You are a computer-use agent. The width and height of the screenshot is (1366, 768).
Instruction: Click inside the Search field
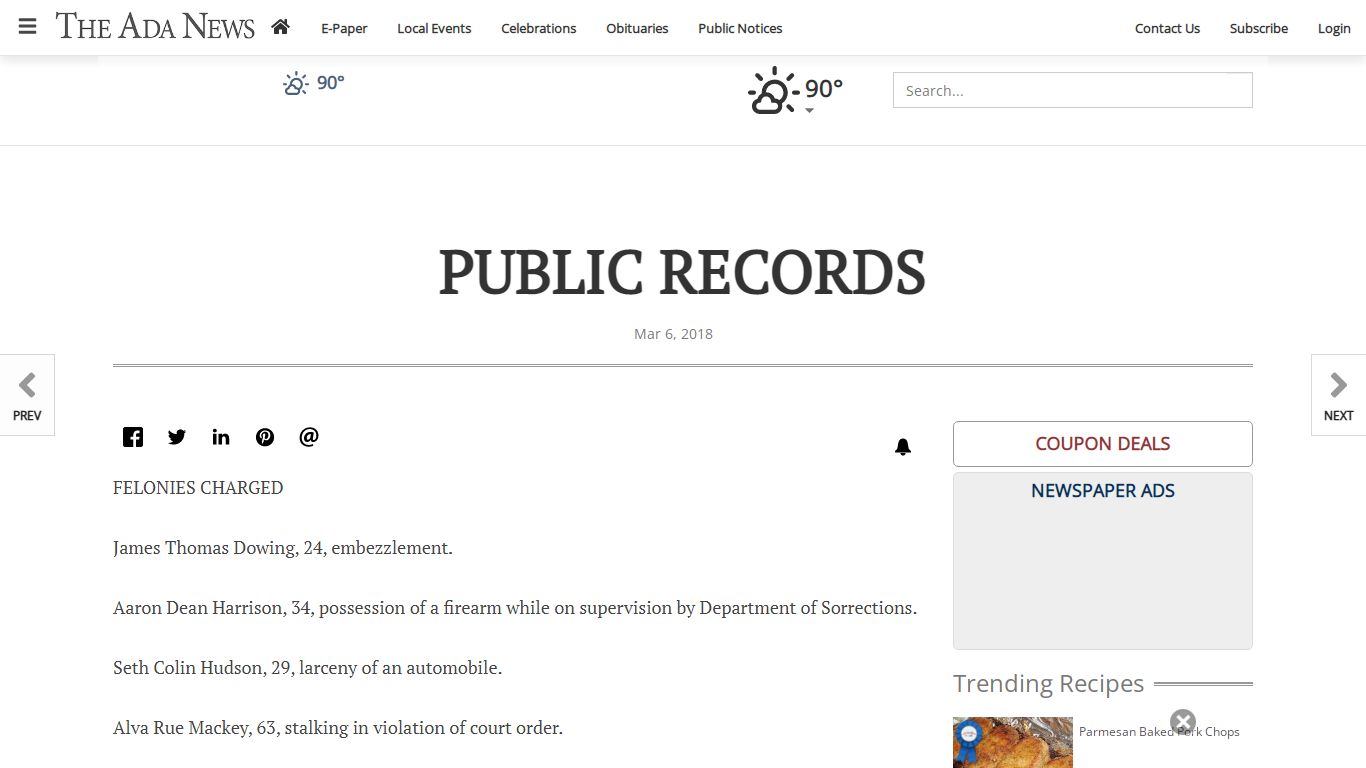[1072, 90]
